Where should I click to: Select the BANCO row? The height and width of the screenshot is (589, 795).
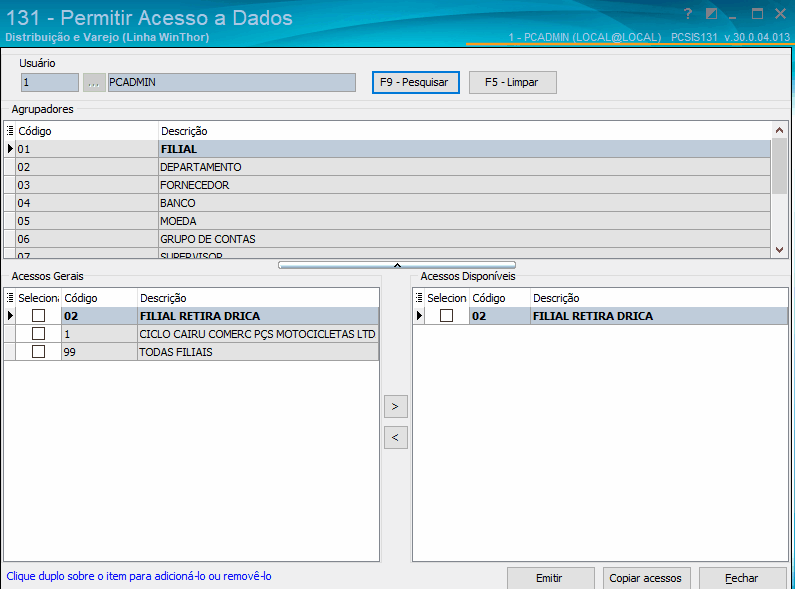click(x=388, y=203)
